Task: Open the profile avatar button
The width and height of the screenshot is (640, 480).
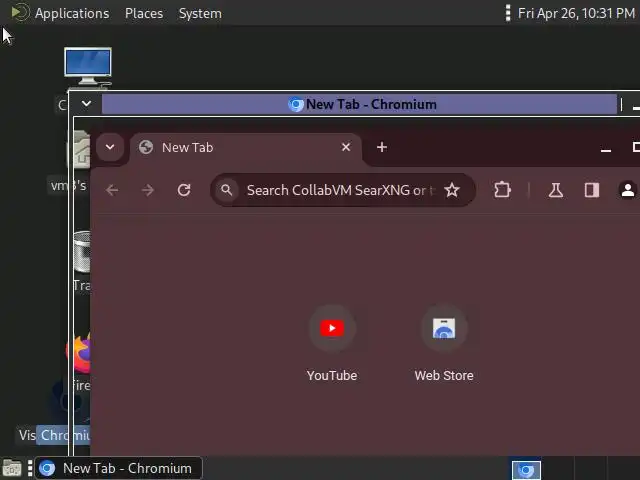Action: tap(628, 190)
